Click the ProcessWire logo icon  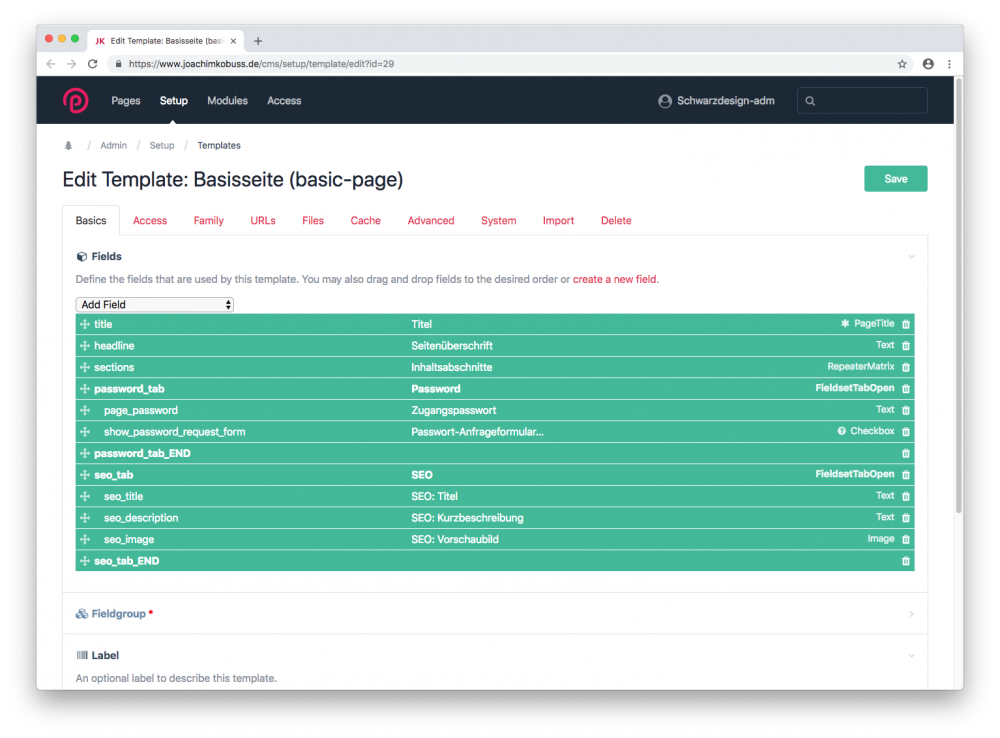click(x=76, y=101)
